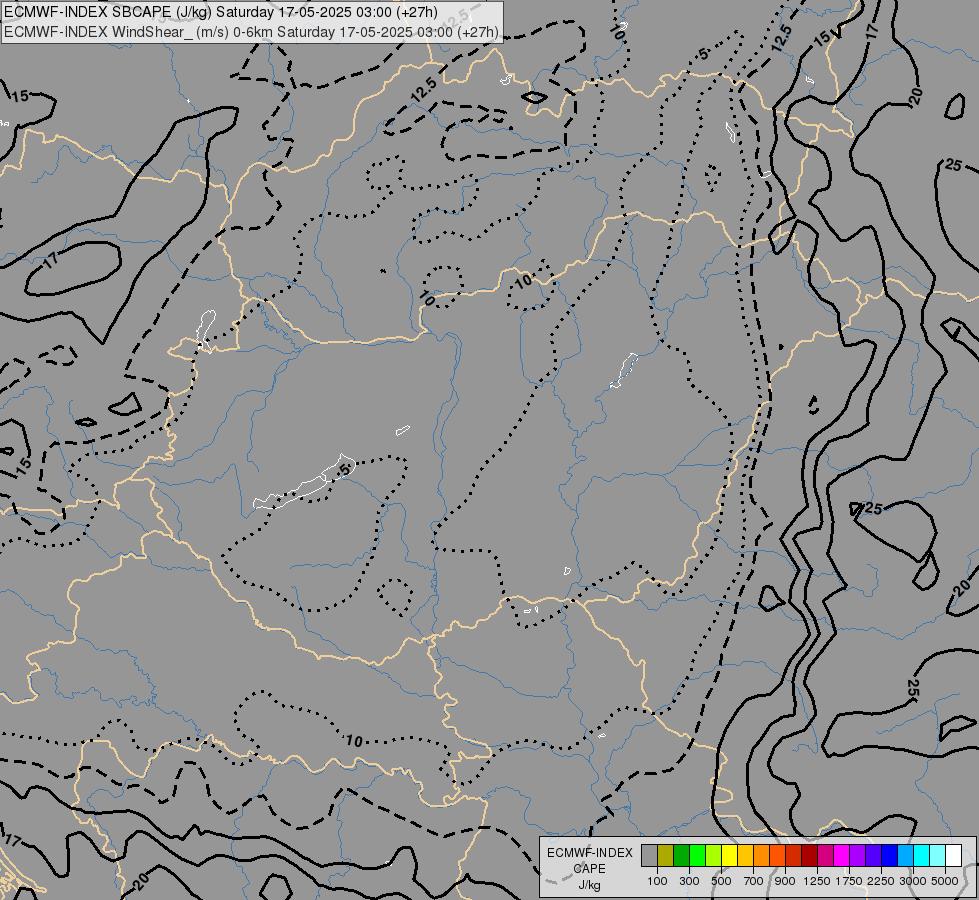Click the ECMWF-INDEX CAPE legend caption
This screenshot has height=900, width=979.
click(x=590, y=861)
